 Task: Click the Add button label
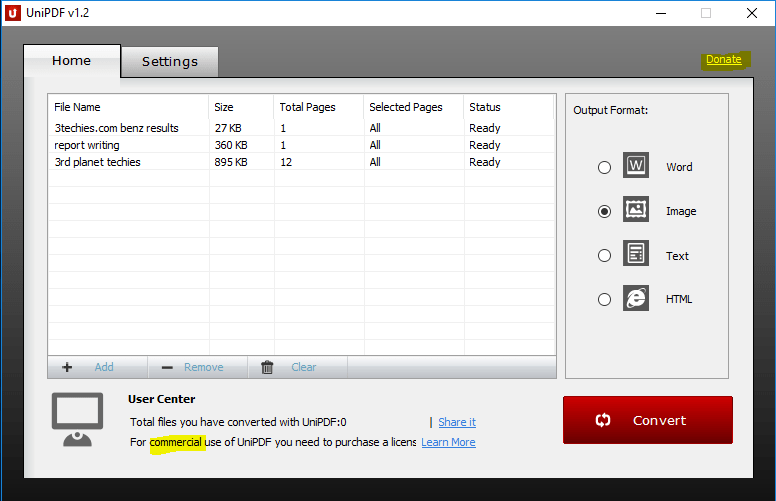[104, 367]
